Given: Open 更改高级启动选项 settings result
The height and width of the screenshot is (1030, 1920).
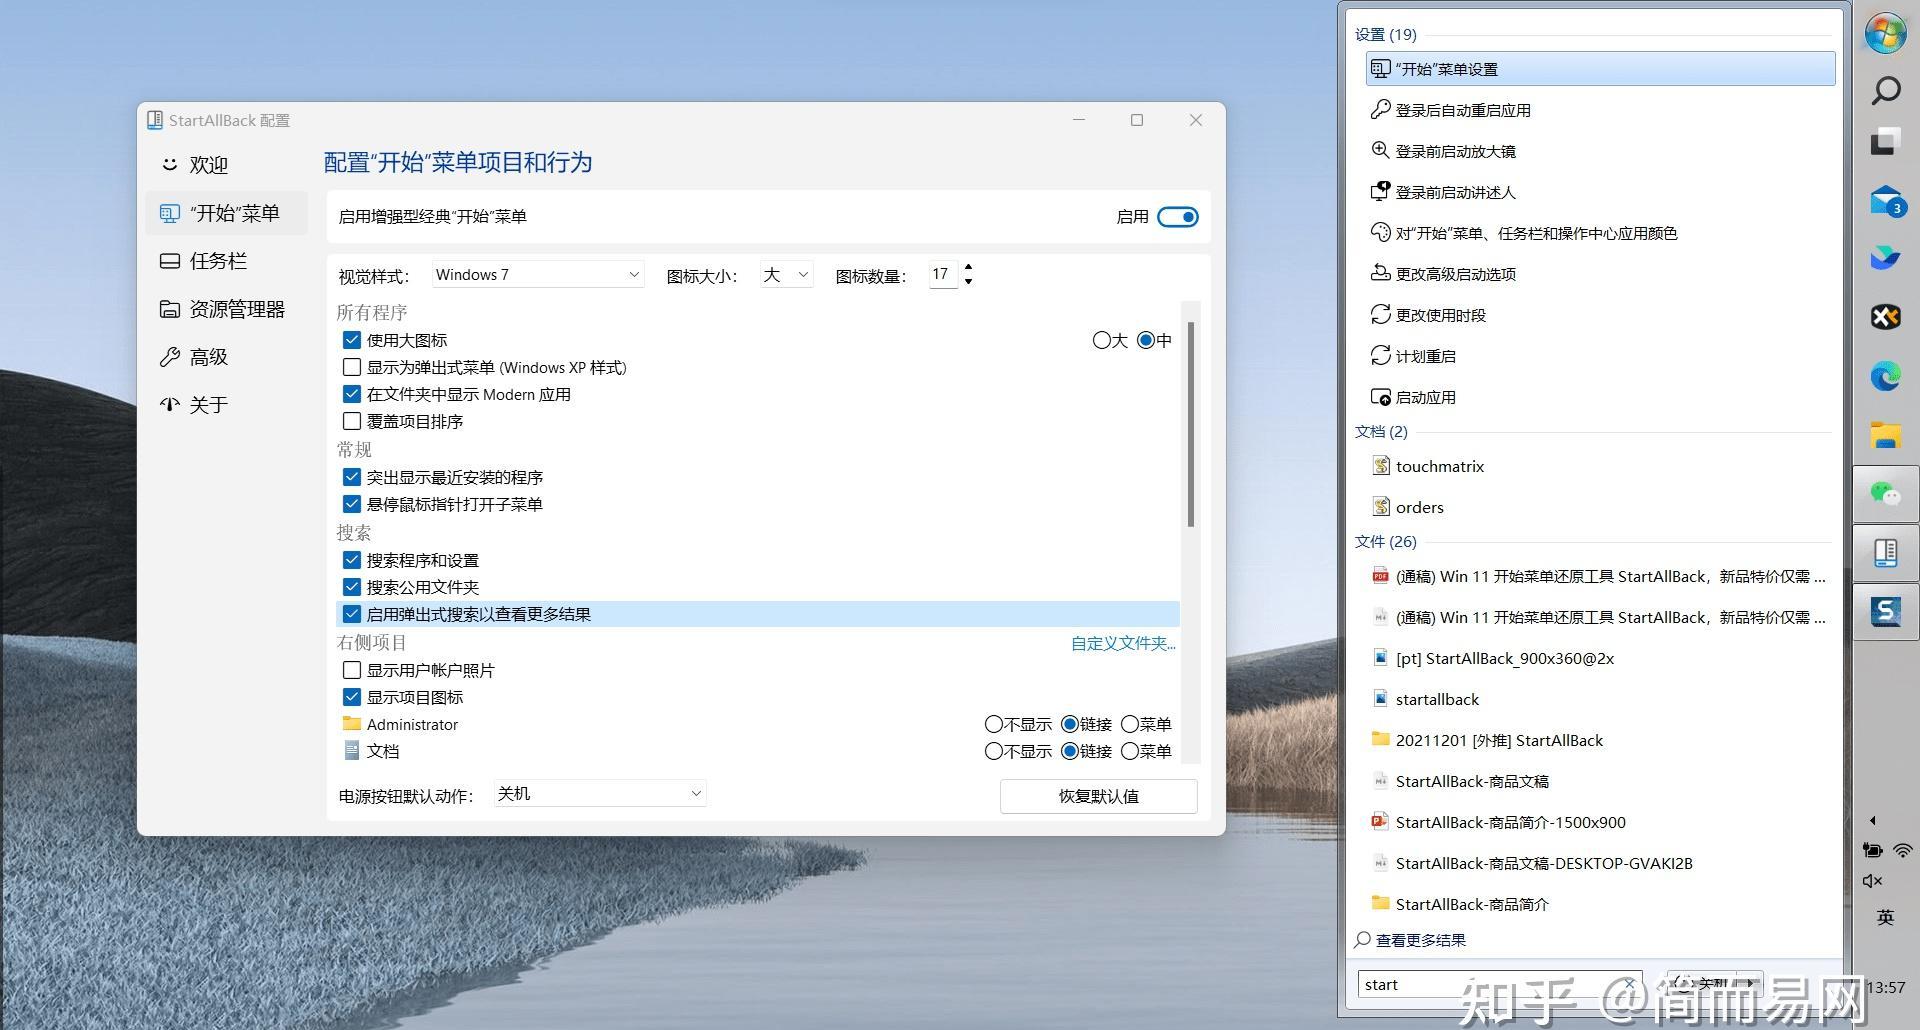Looking at the screenshot, I should [1600, 274].
